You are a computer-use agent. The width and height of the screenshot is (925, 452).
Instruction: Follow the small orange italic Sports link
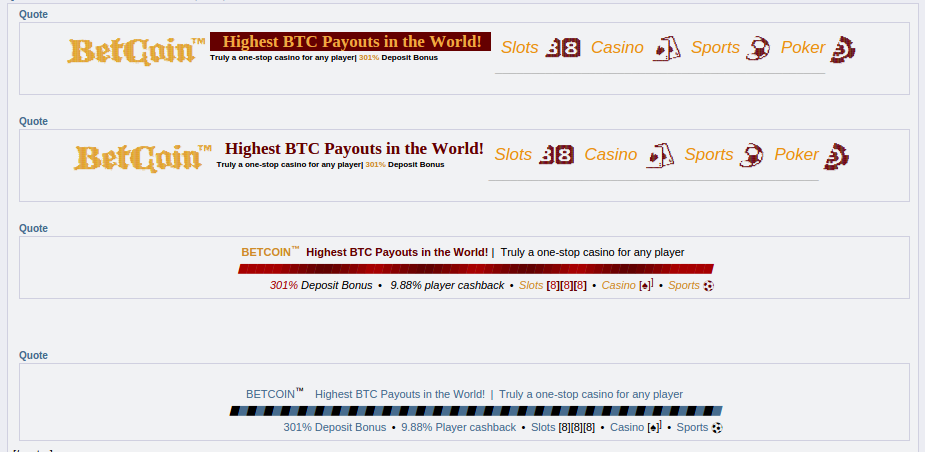(x=684, y=286)
